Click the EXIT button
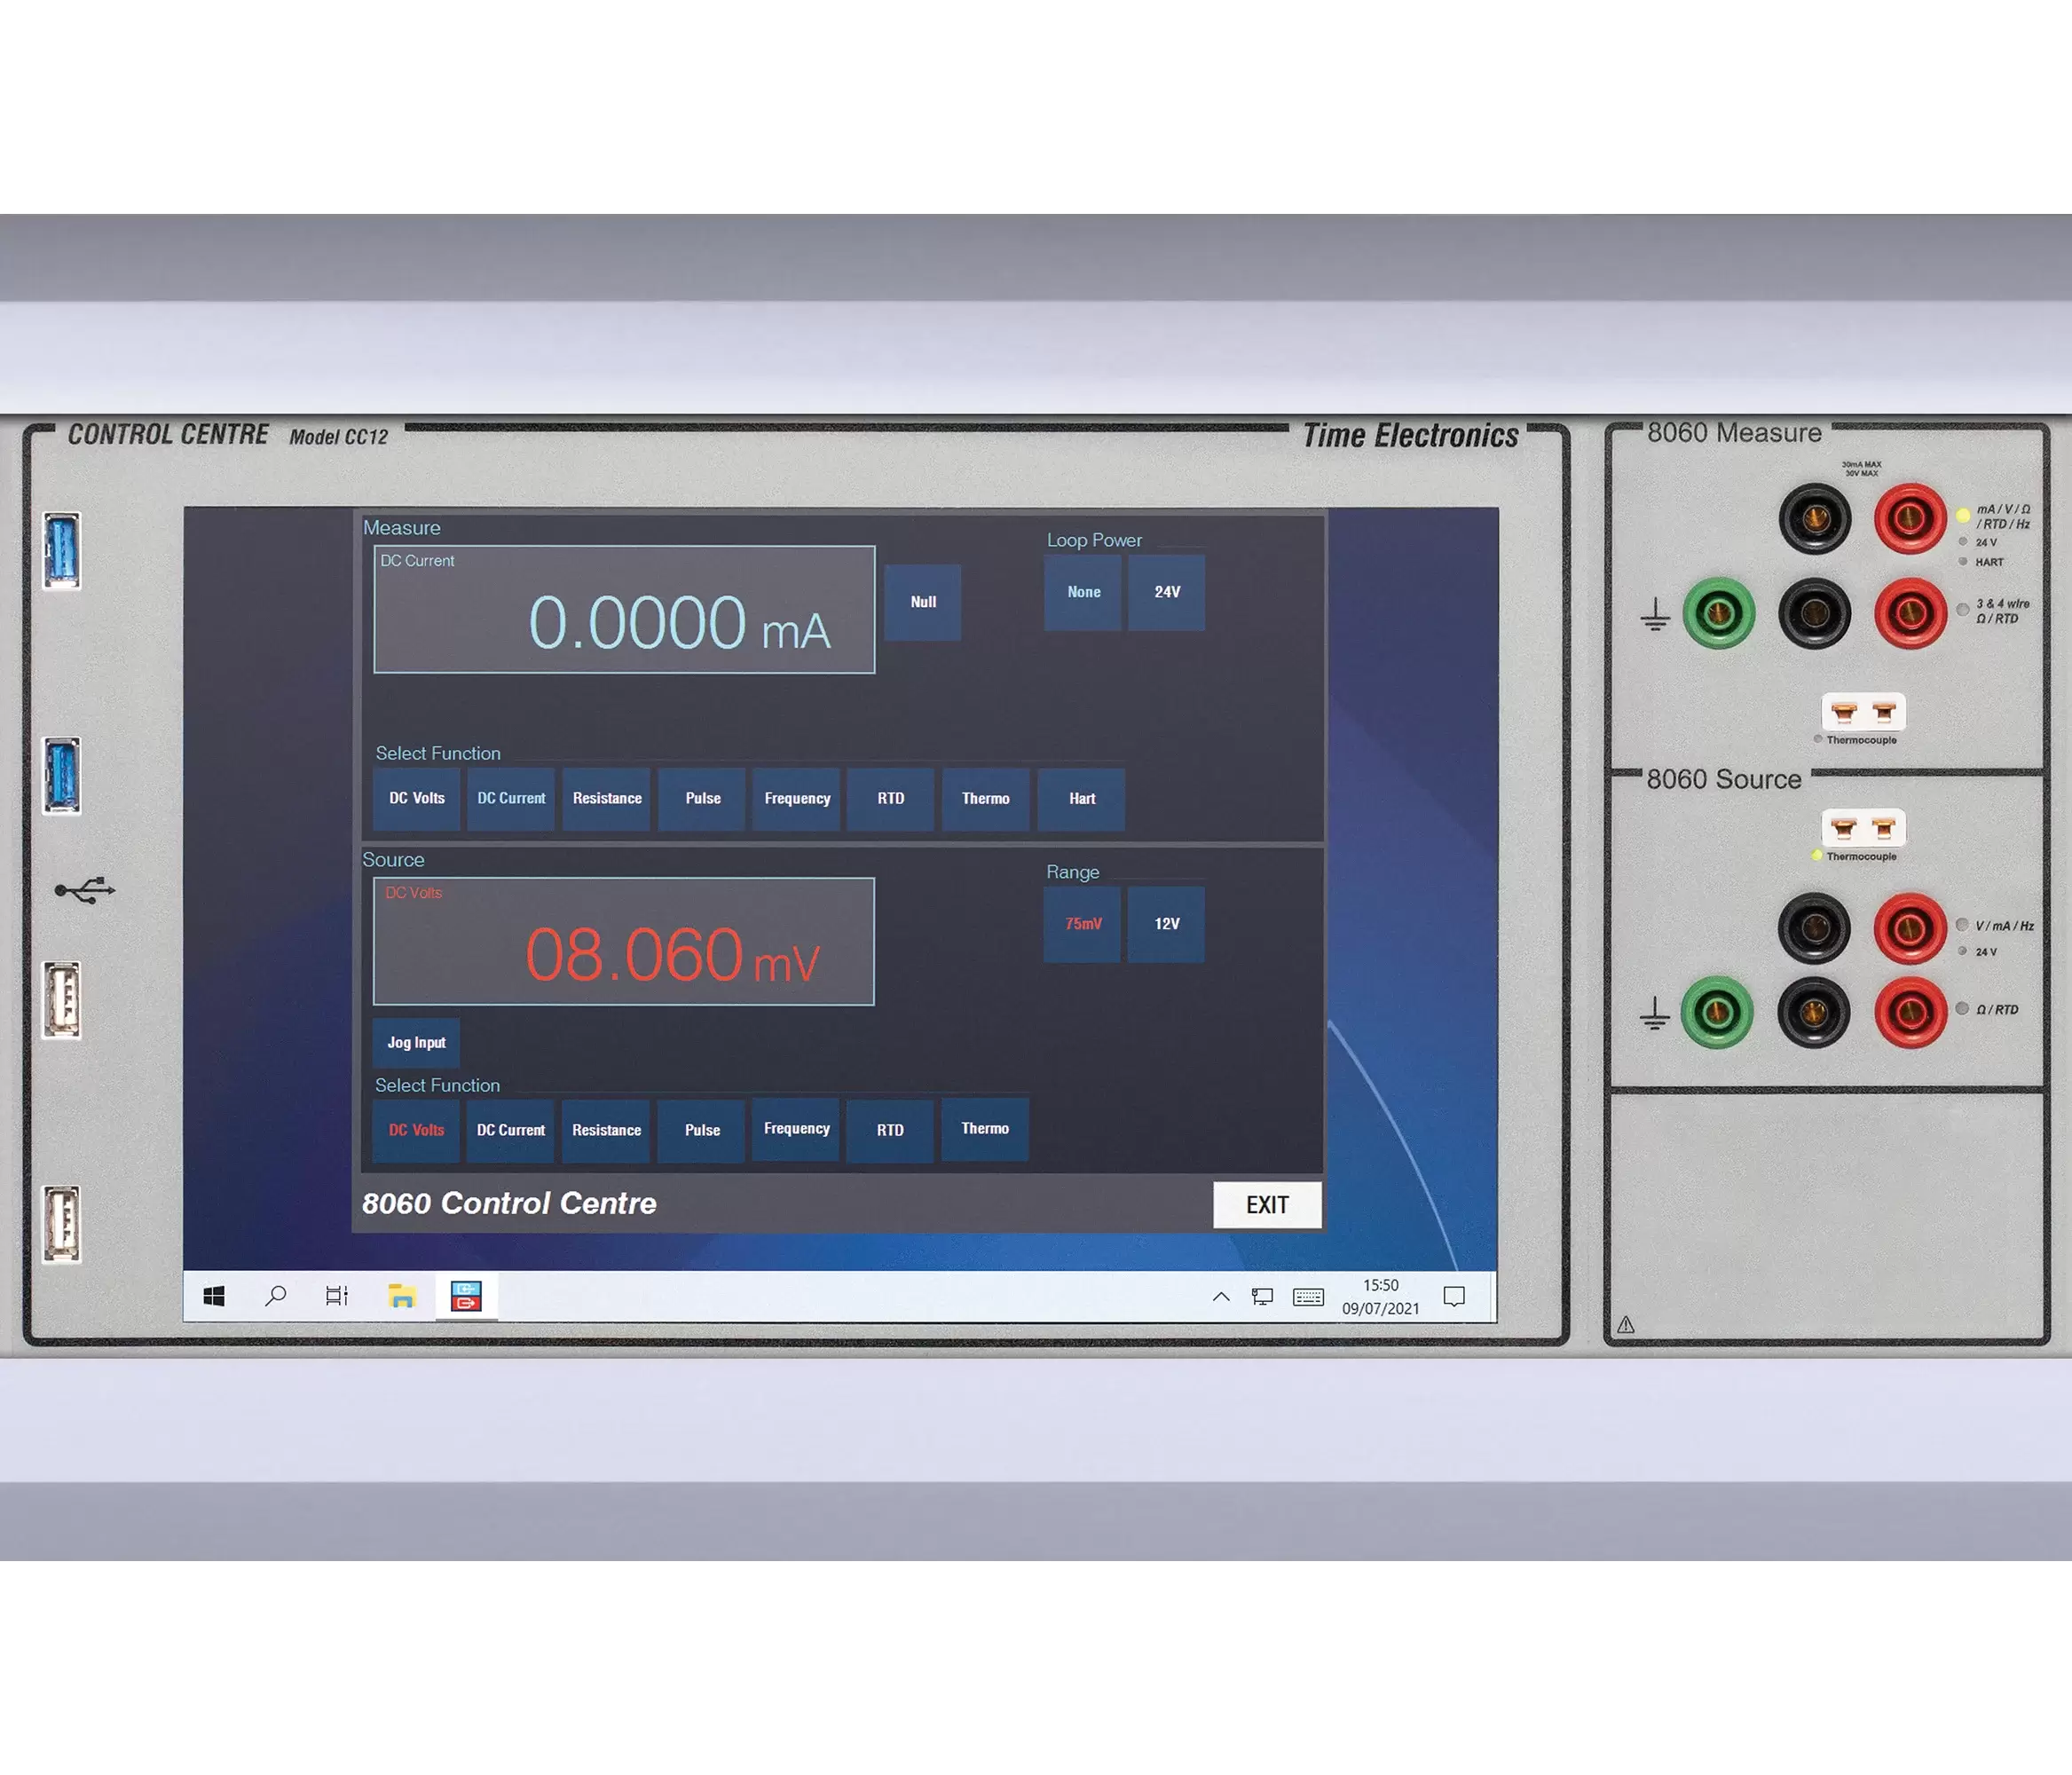The height and width of the screenshot is (1775, 2072). click(1267, 1205)
